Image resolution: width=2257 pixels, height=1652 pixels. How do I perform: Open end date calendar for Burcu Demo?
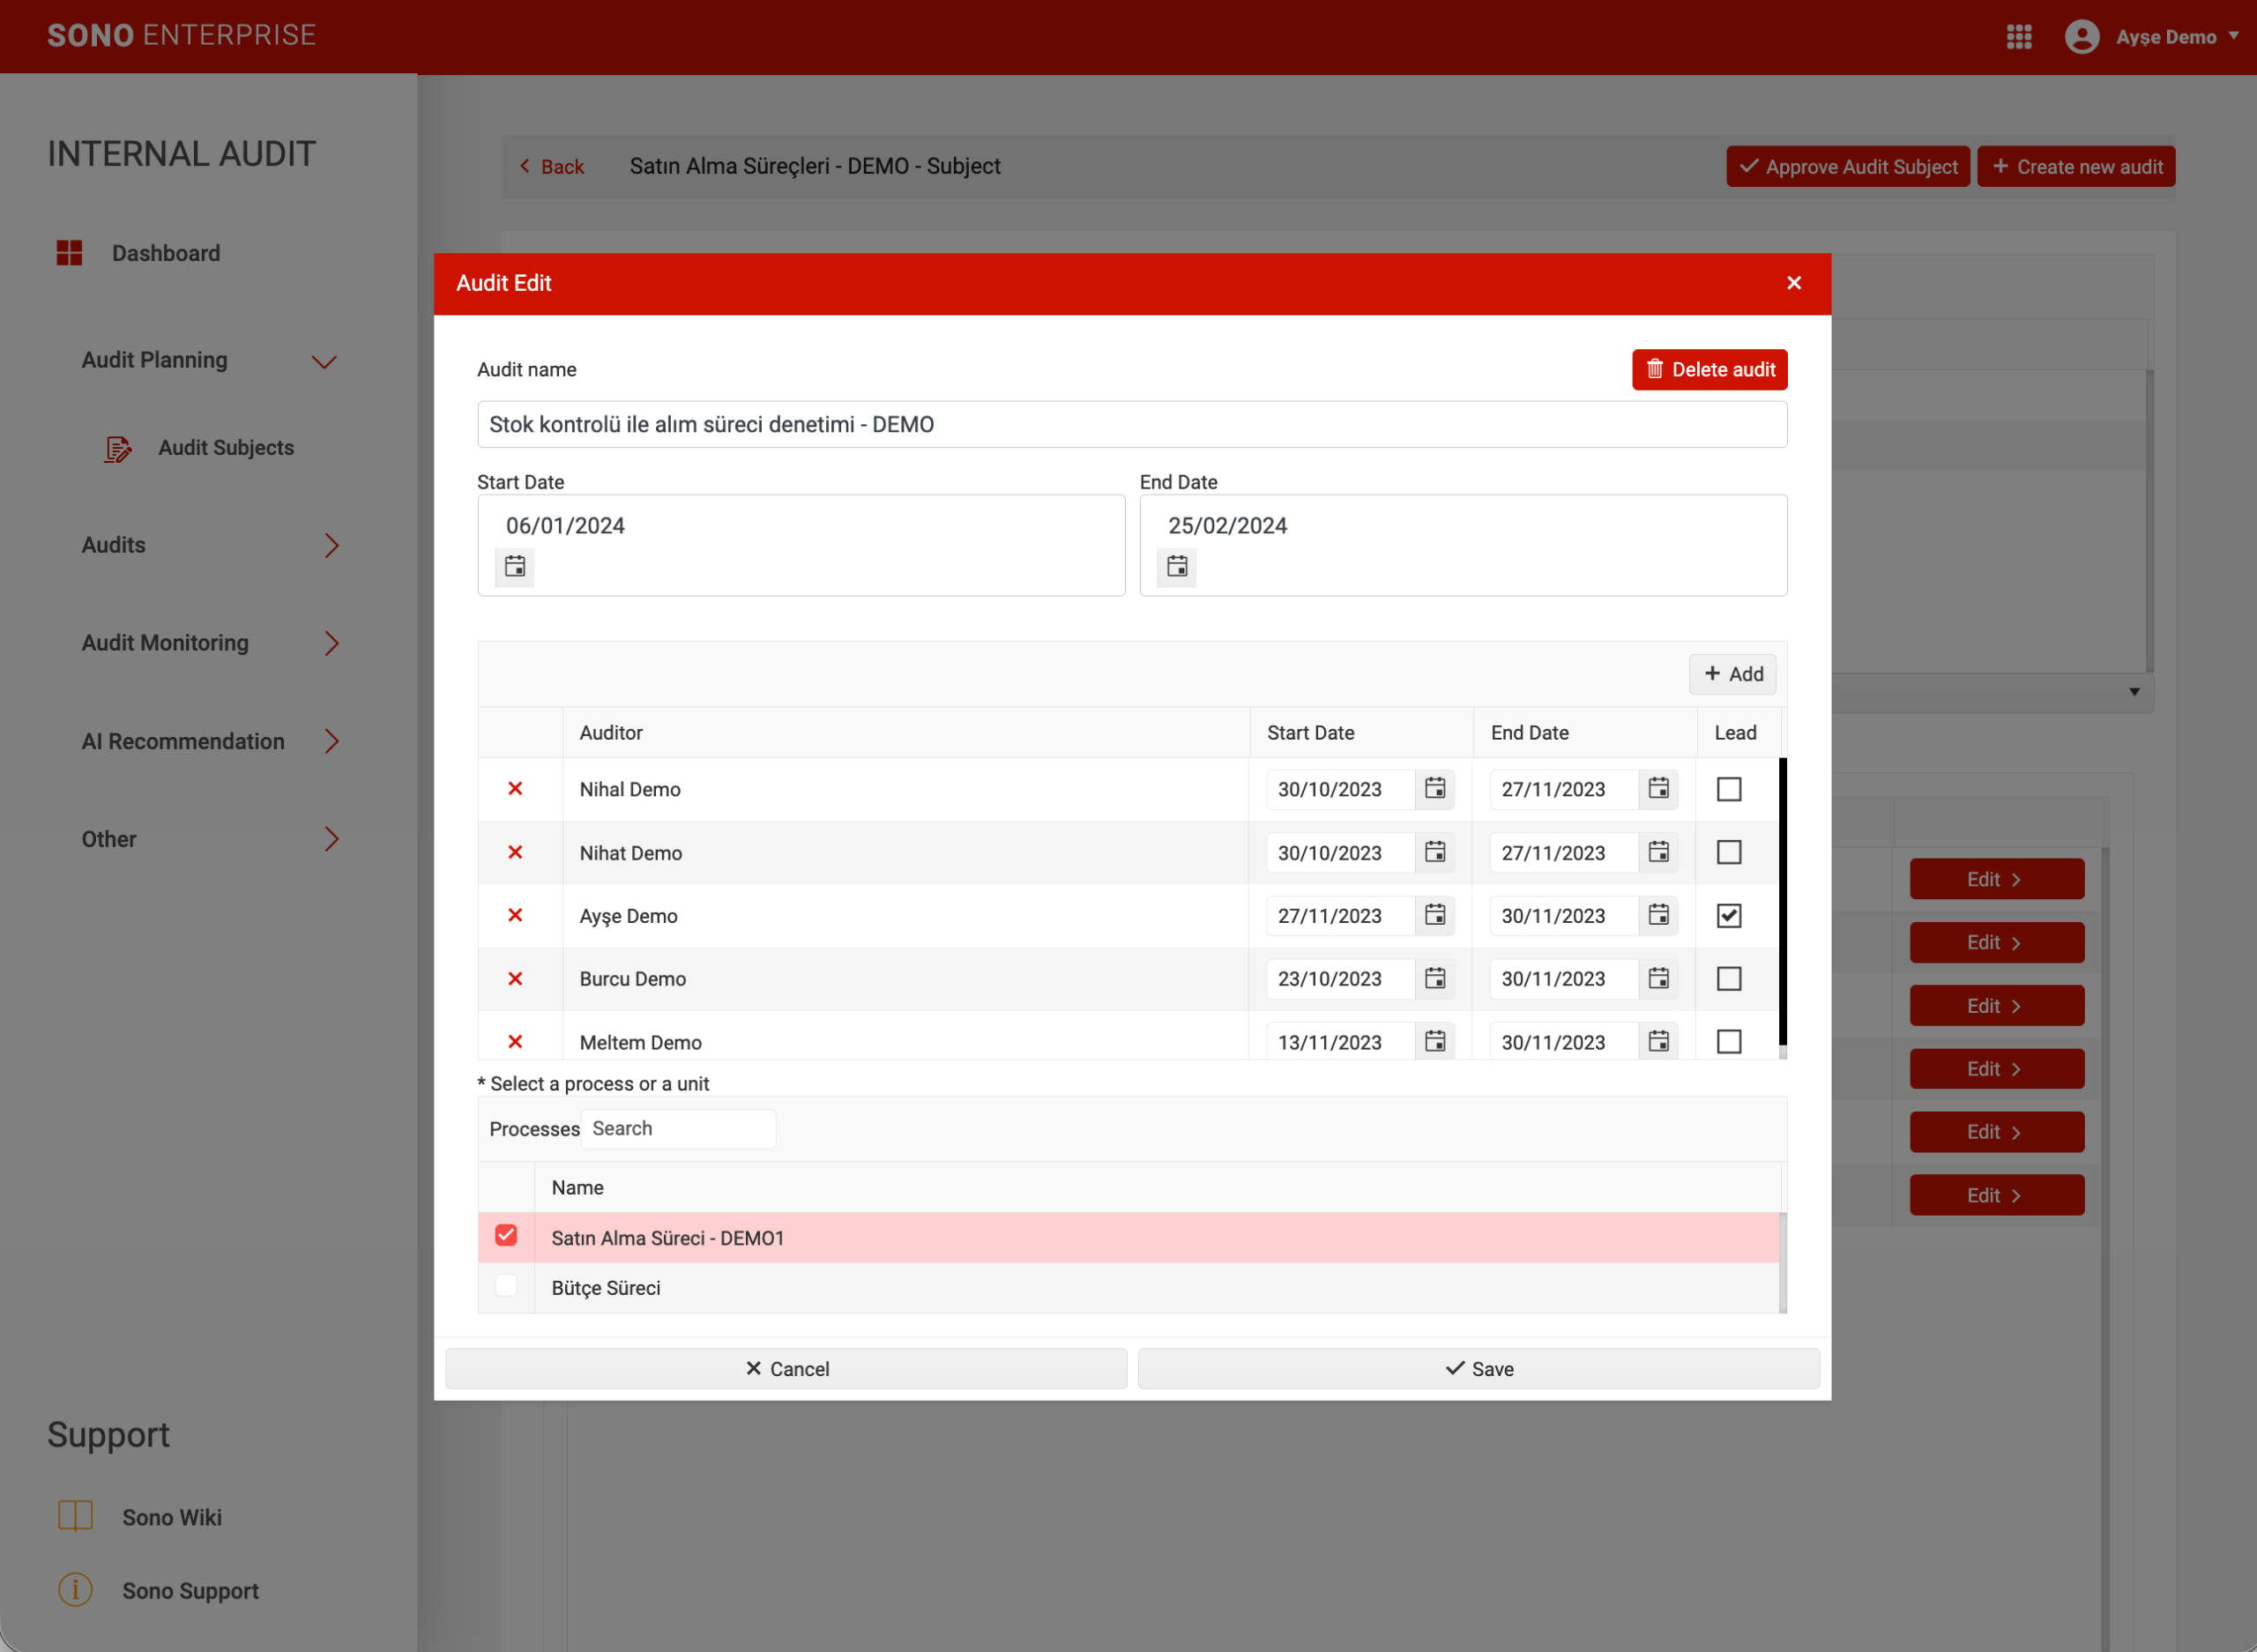[1659, 979]
